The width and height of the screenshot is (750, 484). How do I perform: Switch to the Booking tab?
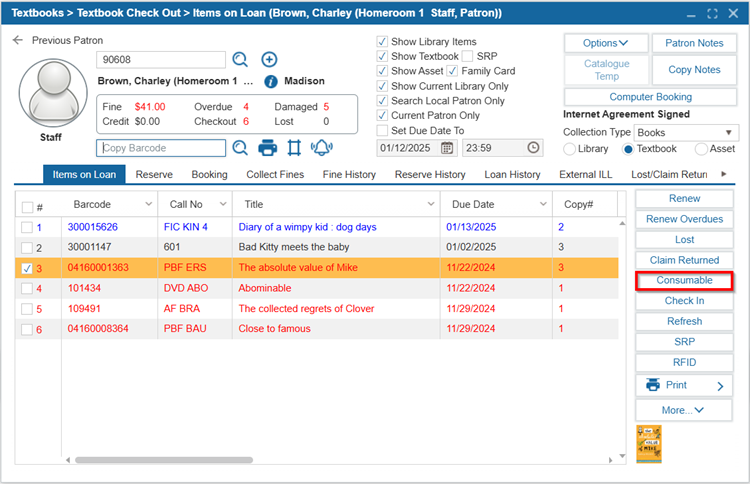pyautogui.click(x=210, y=175)
